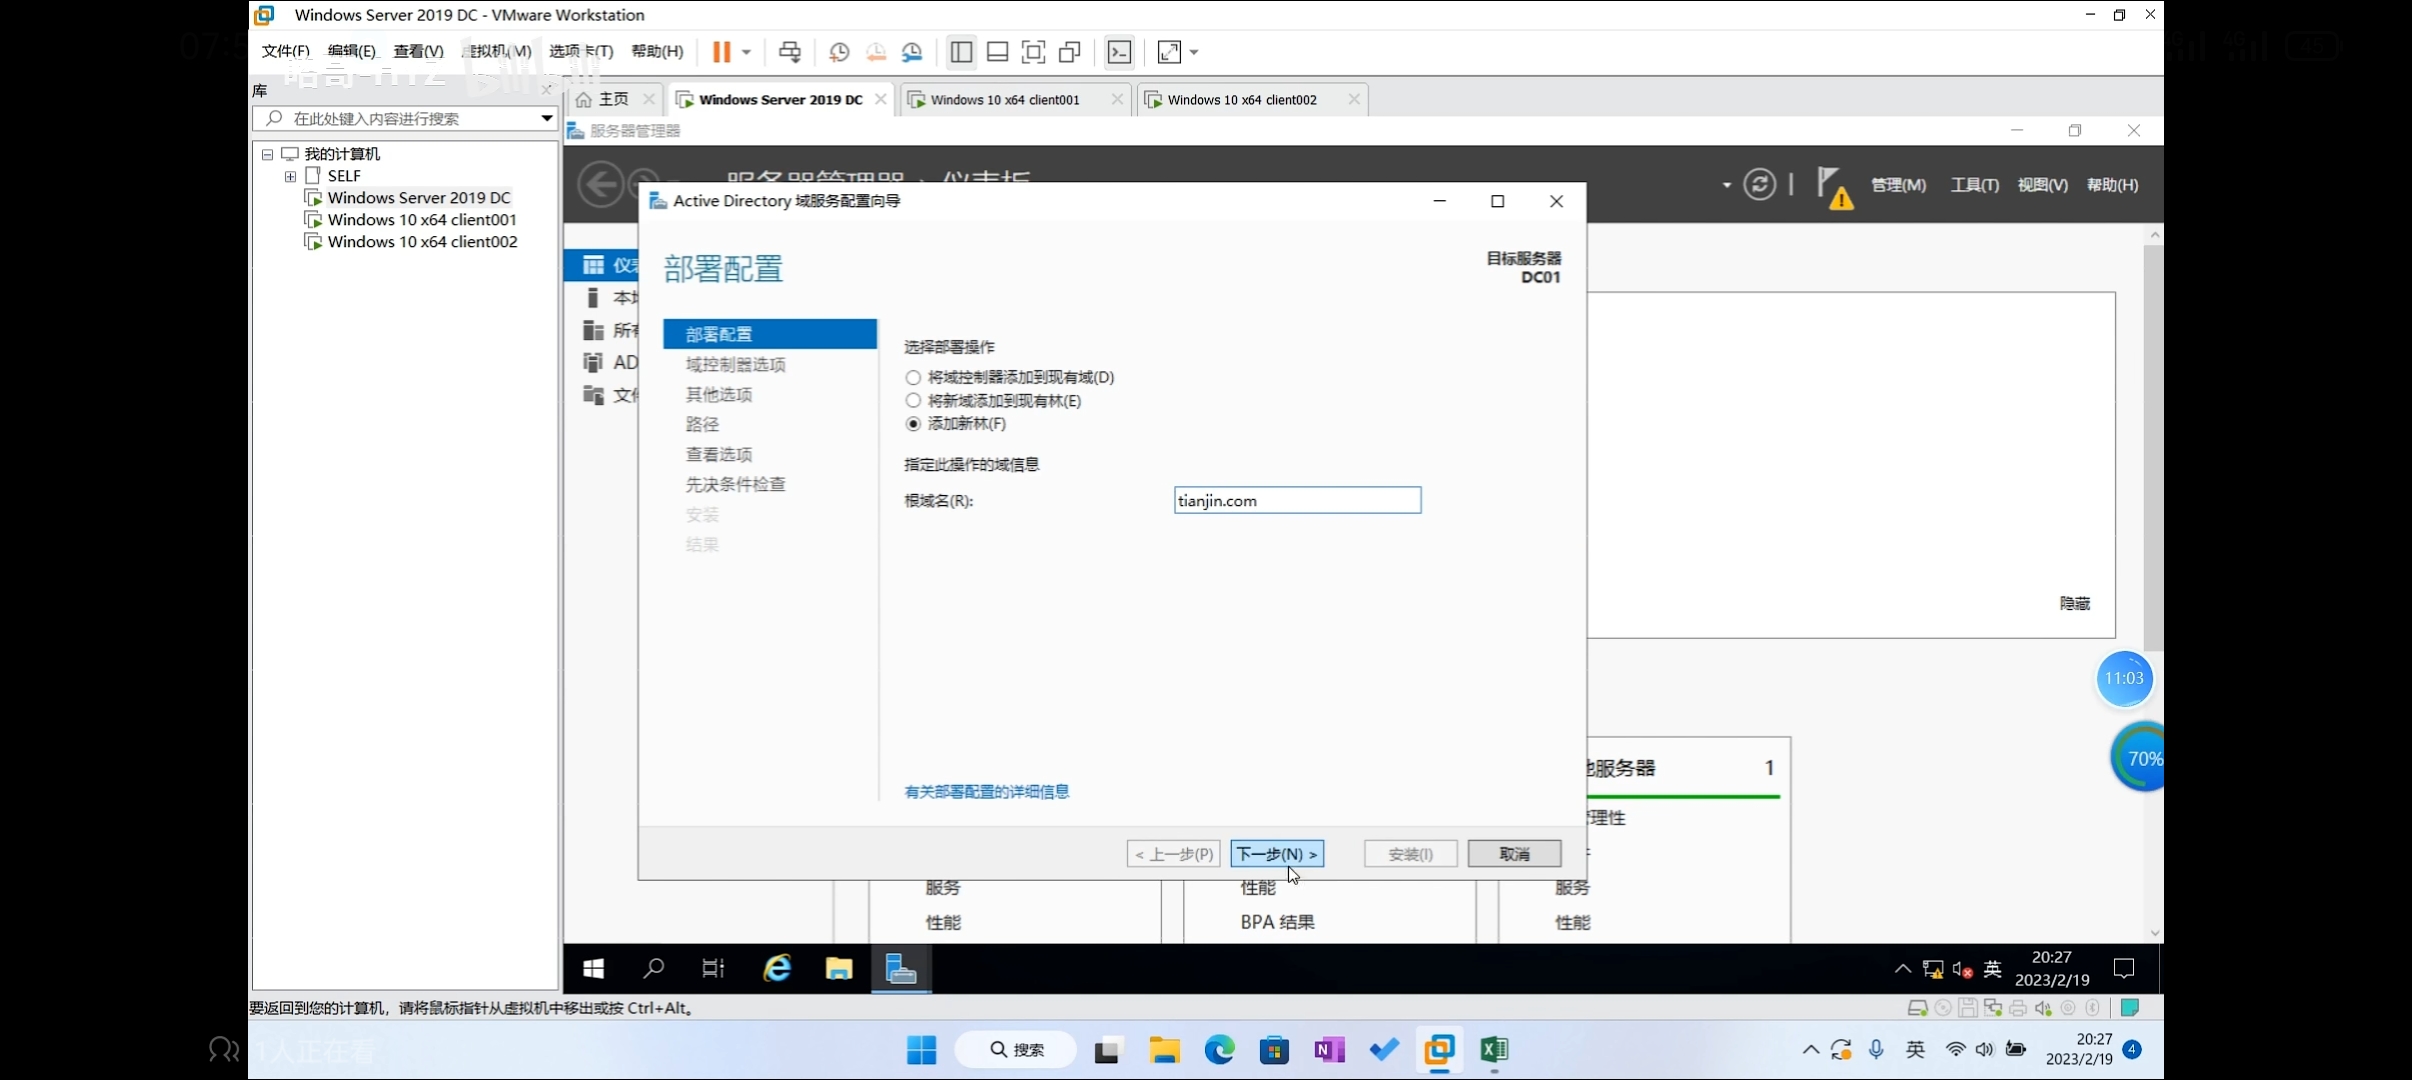Screen dimensions: 2412x1080
Task: Open the VMware 编辑(E) menu
Action: coord(351,51)
